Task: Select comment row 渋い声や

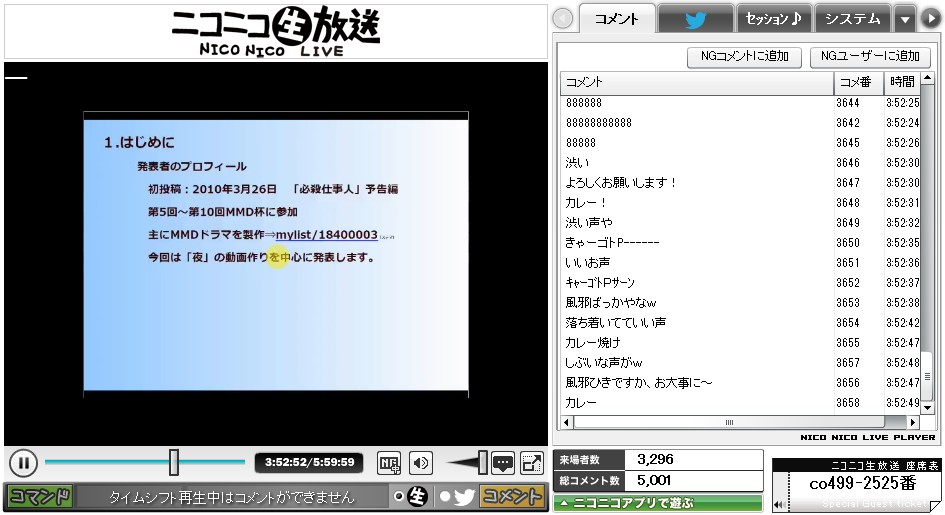Action: (740, 223)
